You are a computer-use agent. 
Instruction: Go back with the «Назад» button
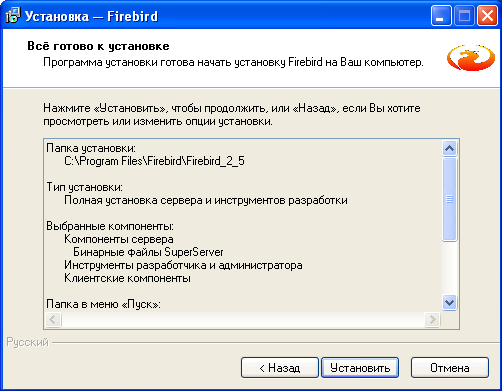pyautogui.click(x=280, y=368)
